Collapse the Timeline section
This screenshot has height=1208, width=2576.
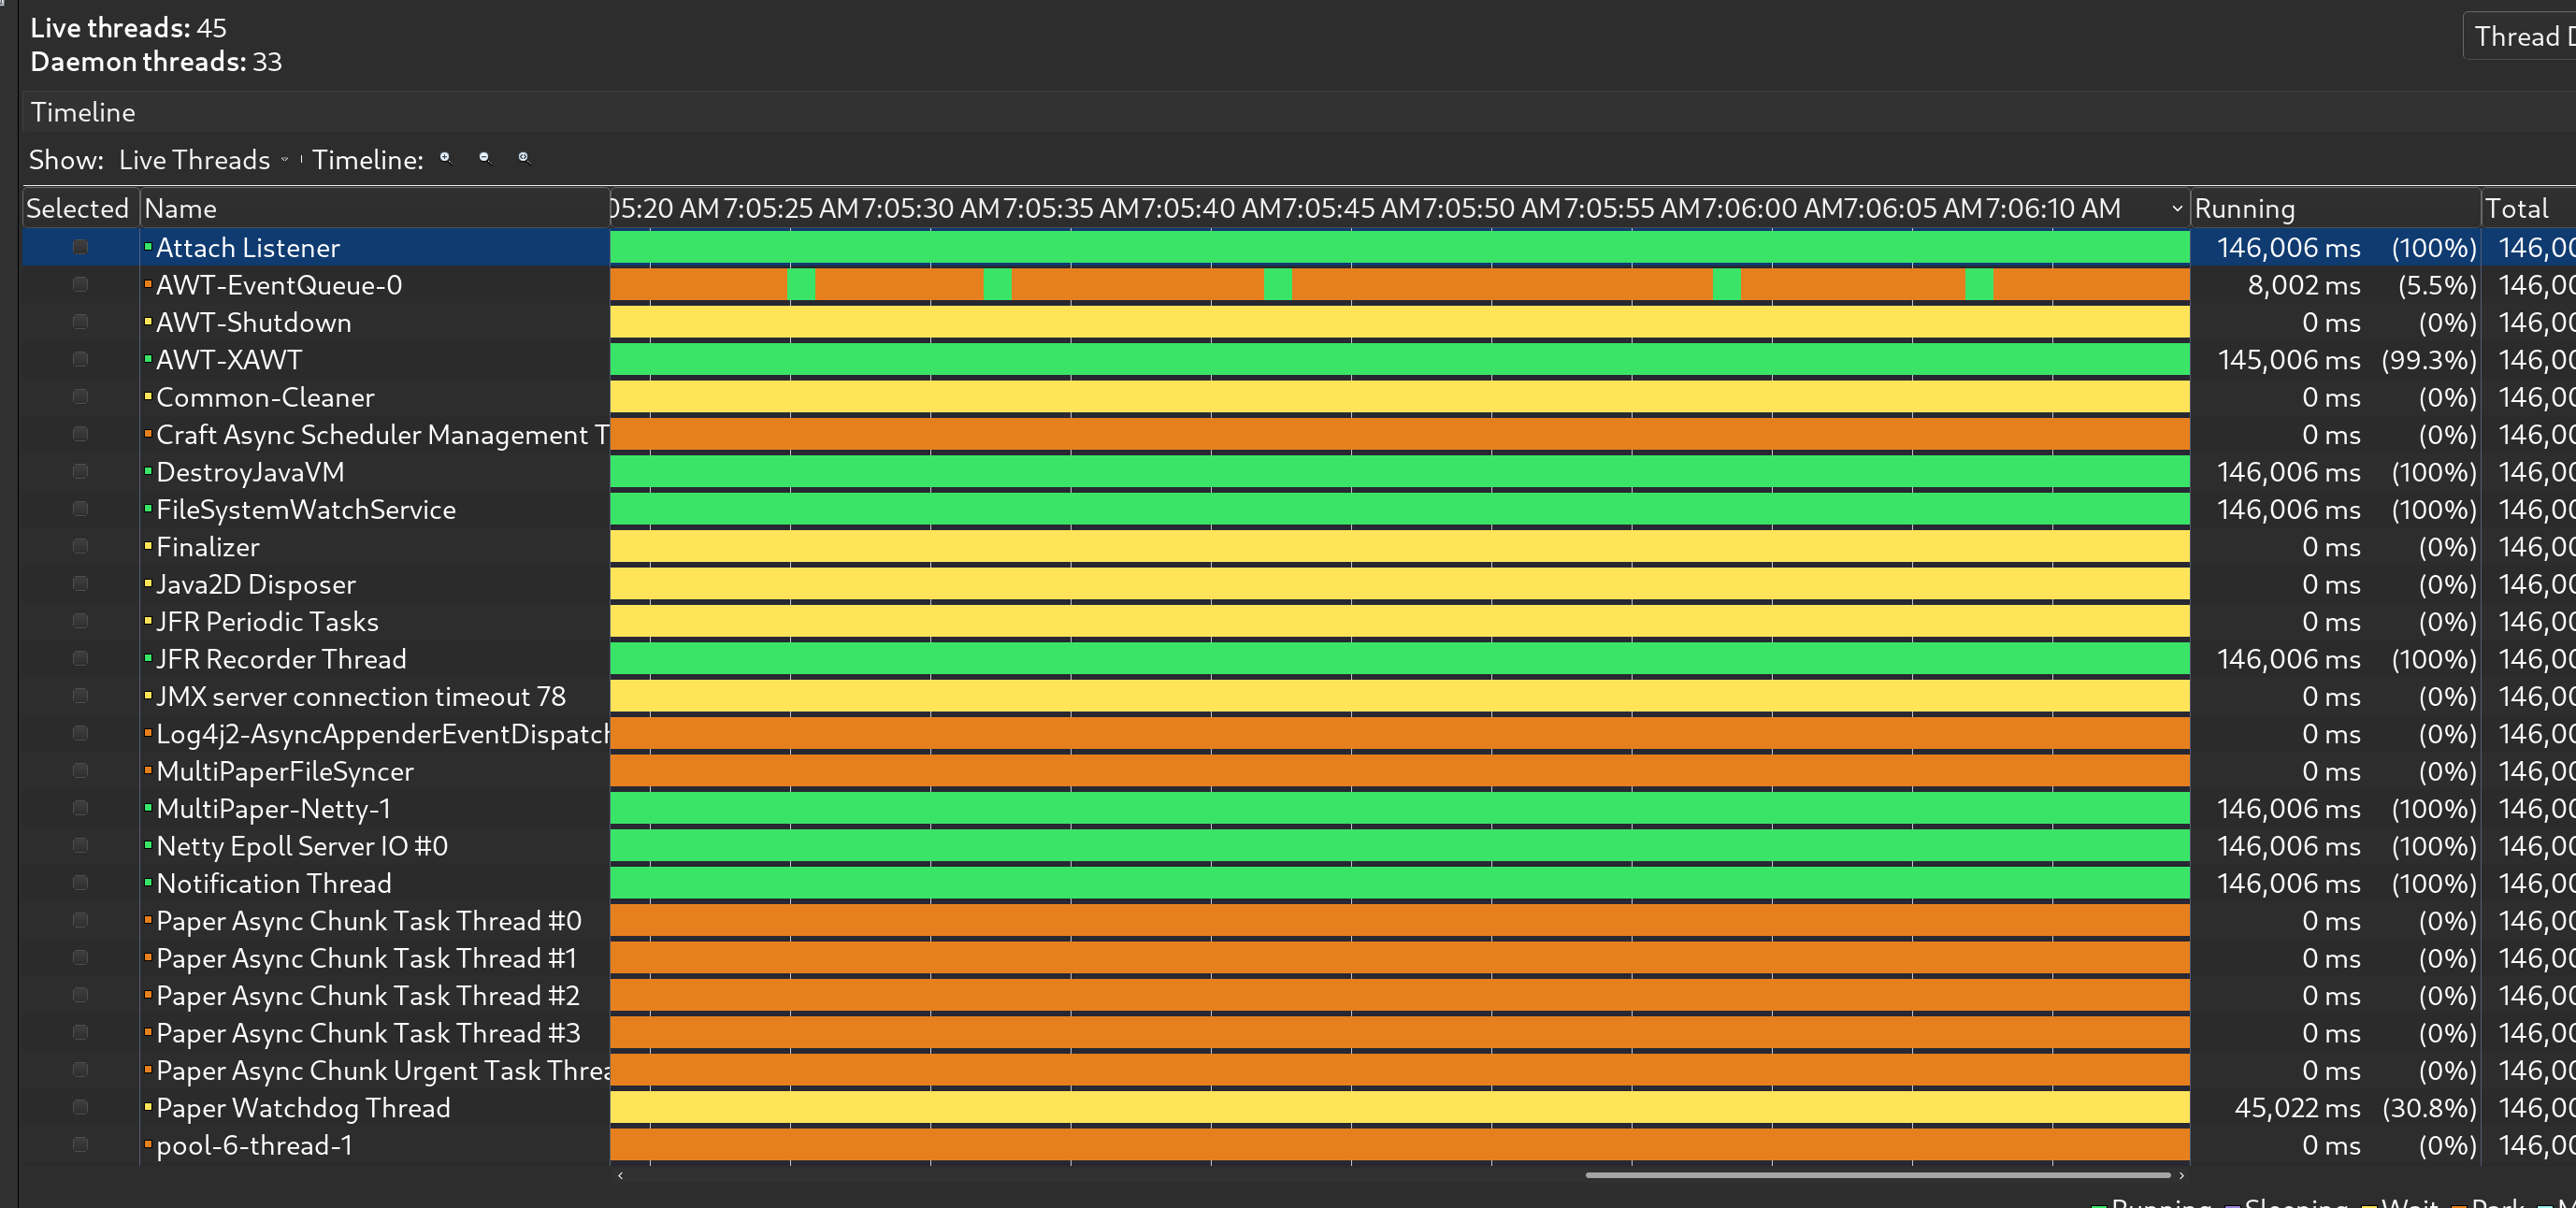(x=83, y=111)
